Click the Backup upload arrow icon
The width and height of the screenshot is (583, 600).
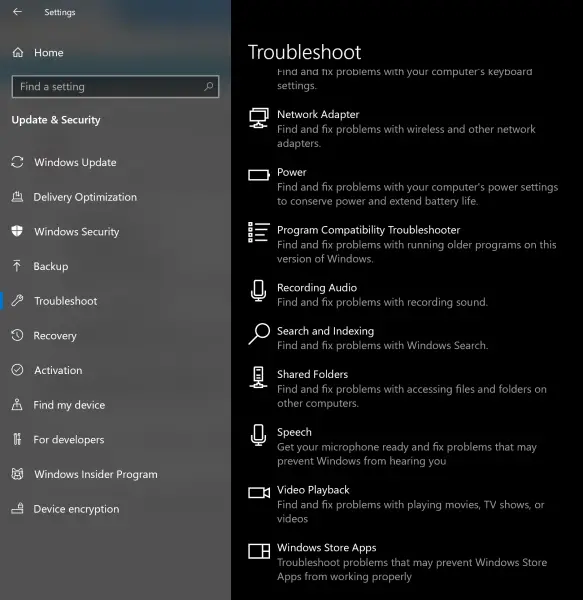click(x=17, y=266)
